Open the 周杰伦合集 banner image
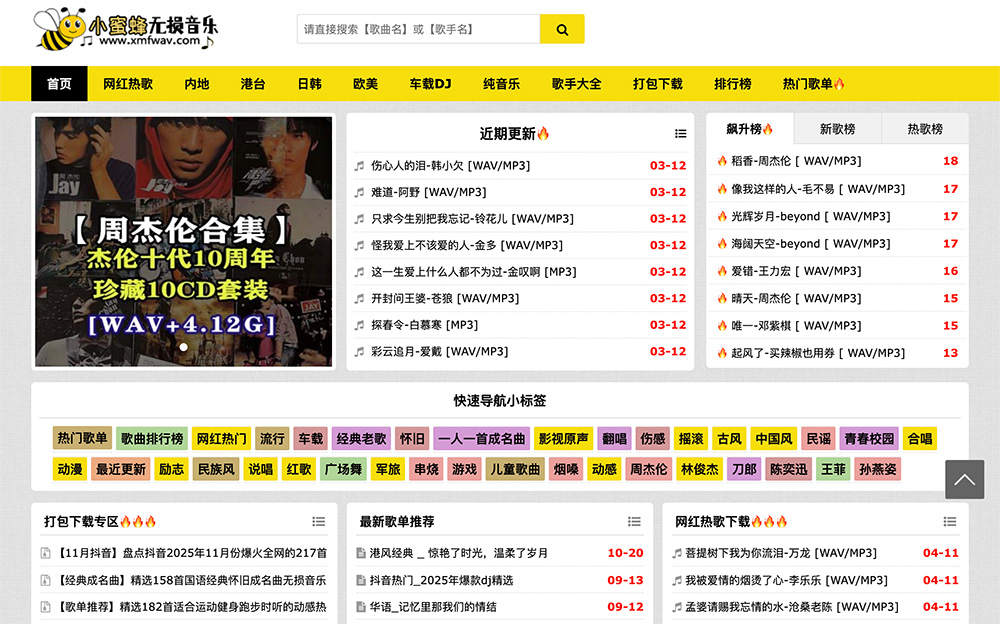This screenshot has width=1000, height=624. point(183,240)
